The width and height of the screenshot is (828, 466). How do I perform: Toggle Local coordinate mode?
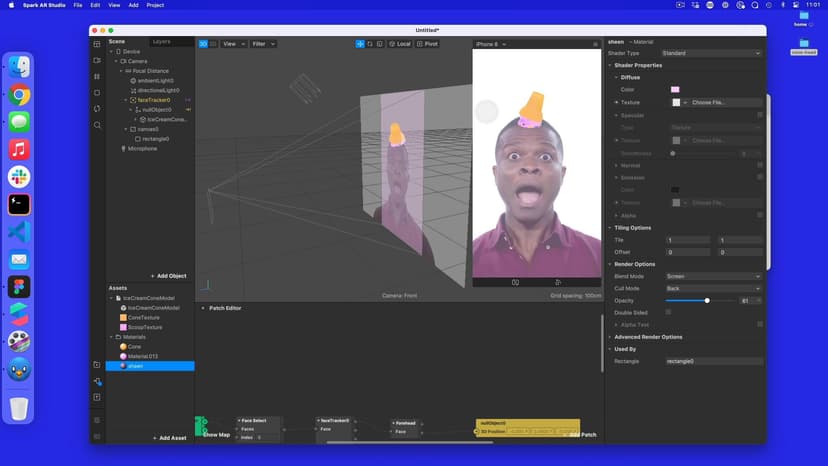[400, 44]
